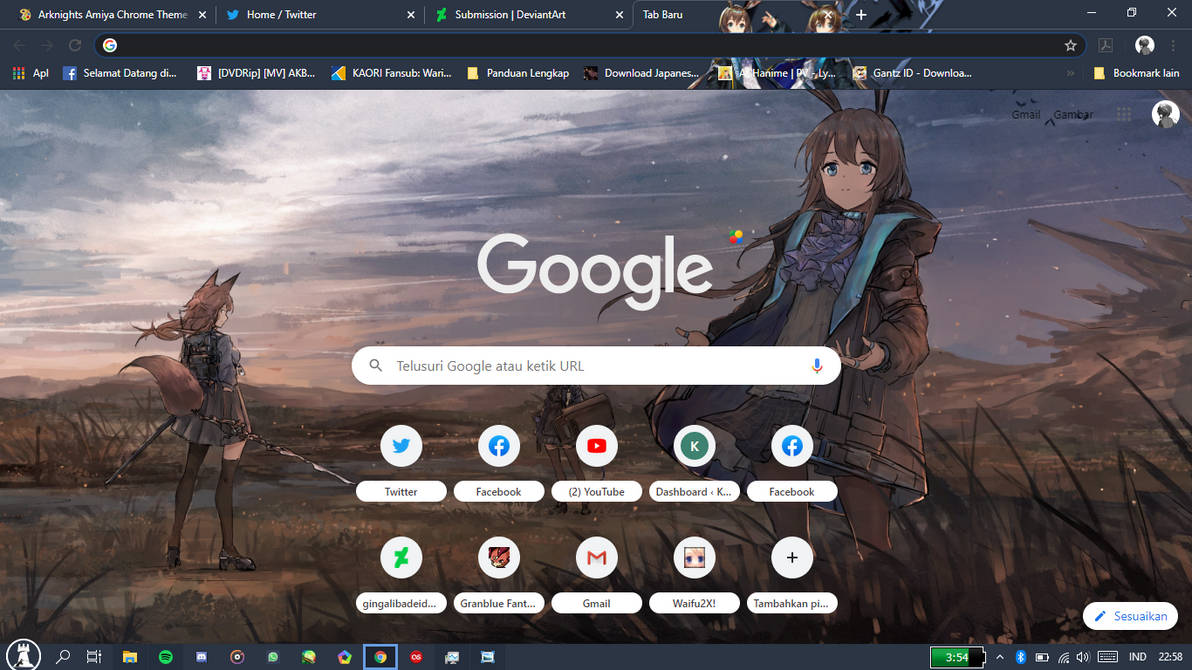Image resolution: width=1192 pixels, height=670 pixels.
Task: Open the Panduan Lengkap bookmark folder
Action: pos(518,73)
